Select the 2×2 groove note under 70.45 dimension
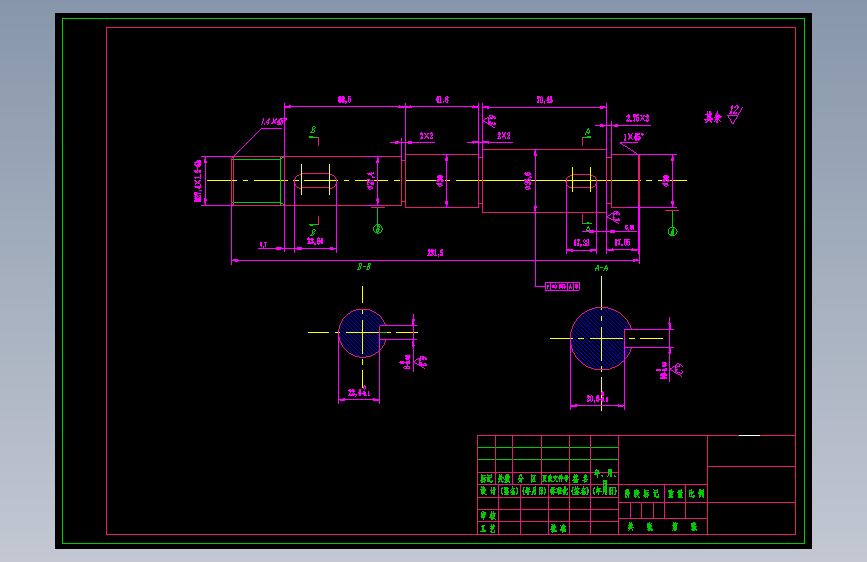Image resolution: width=867 pixels, height=562 pixels. [504, 136]
